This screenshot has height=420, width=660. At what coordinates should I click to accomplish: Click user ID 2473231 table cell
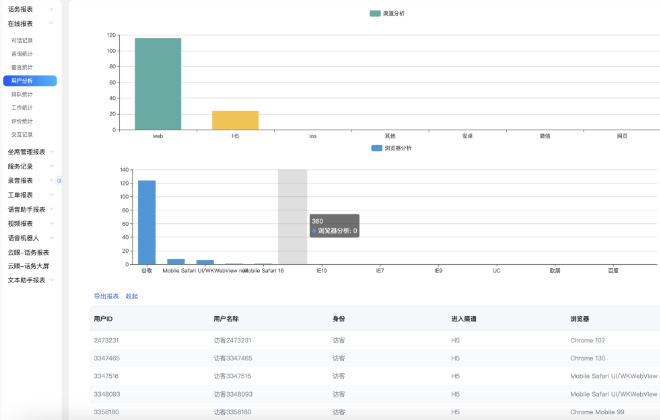coord(107,340)
